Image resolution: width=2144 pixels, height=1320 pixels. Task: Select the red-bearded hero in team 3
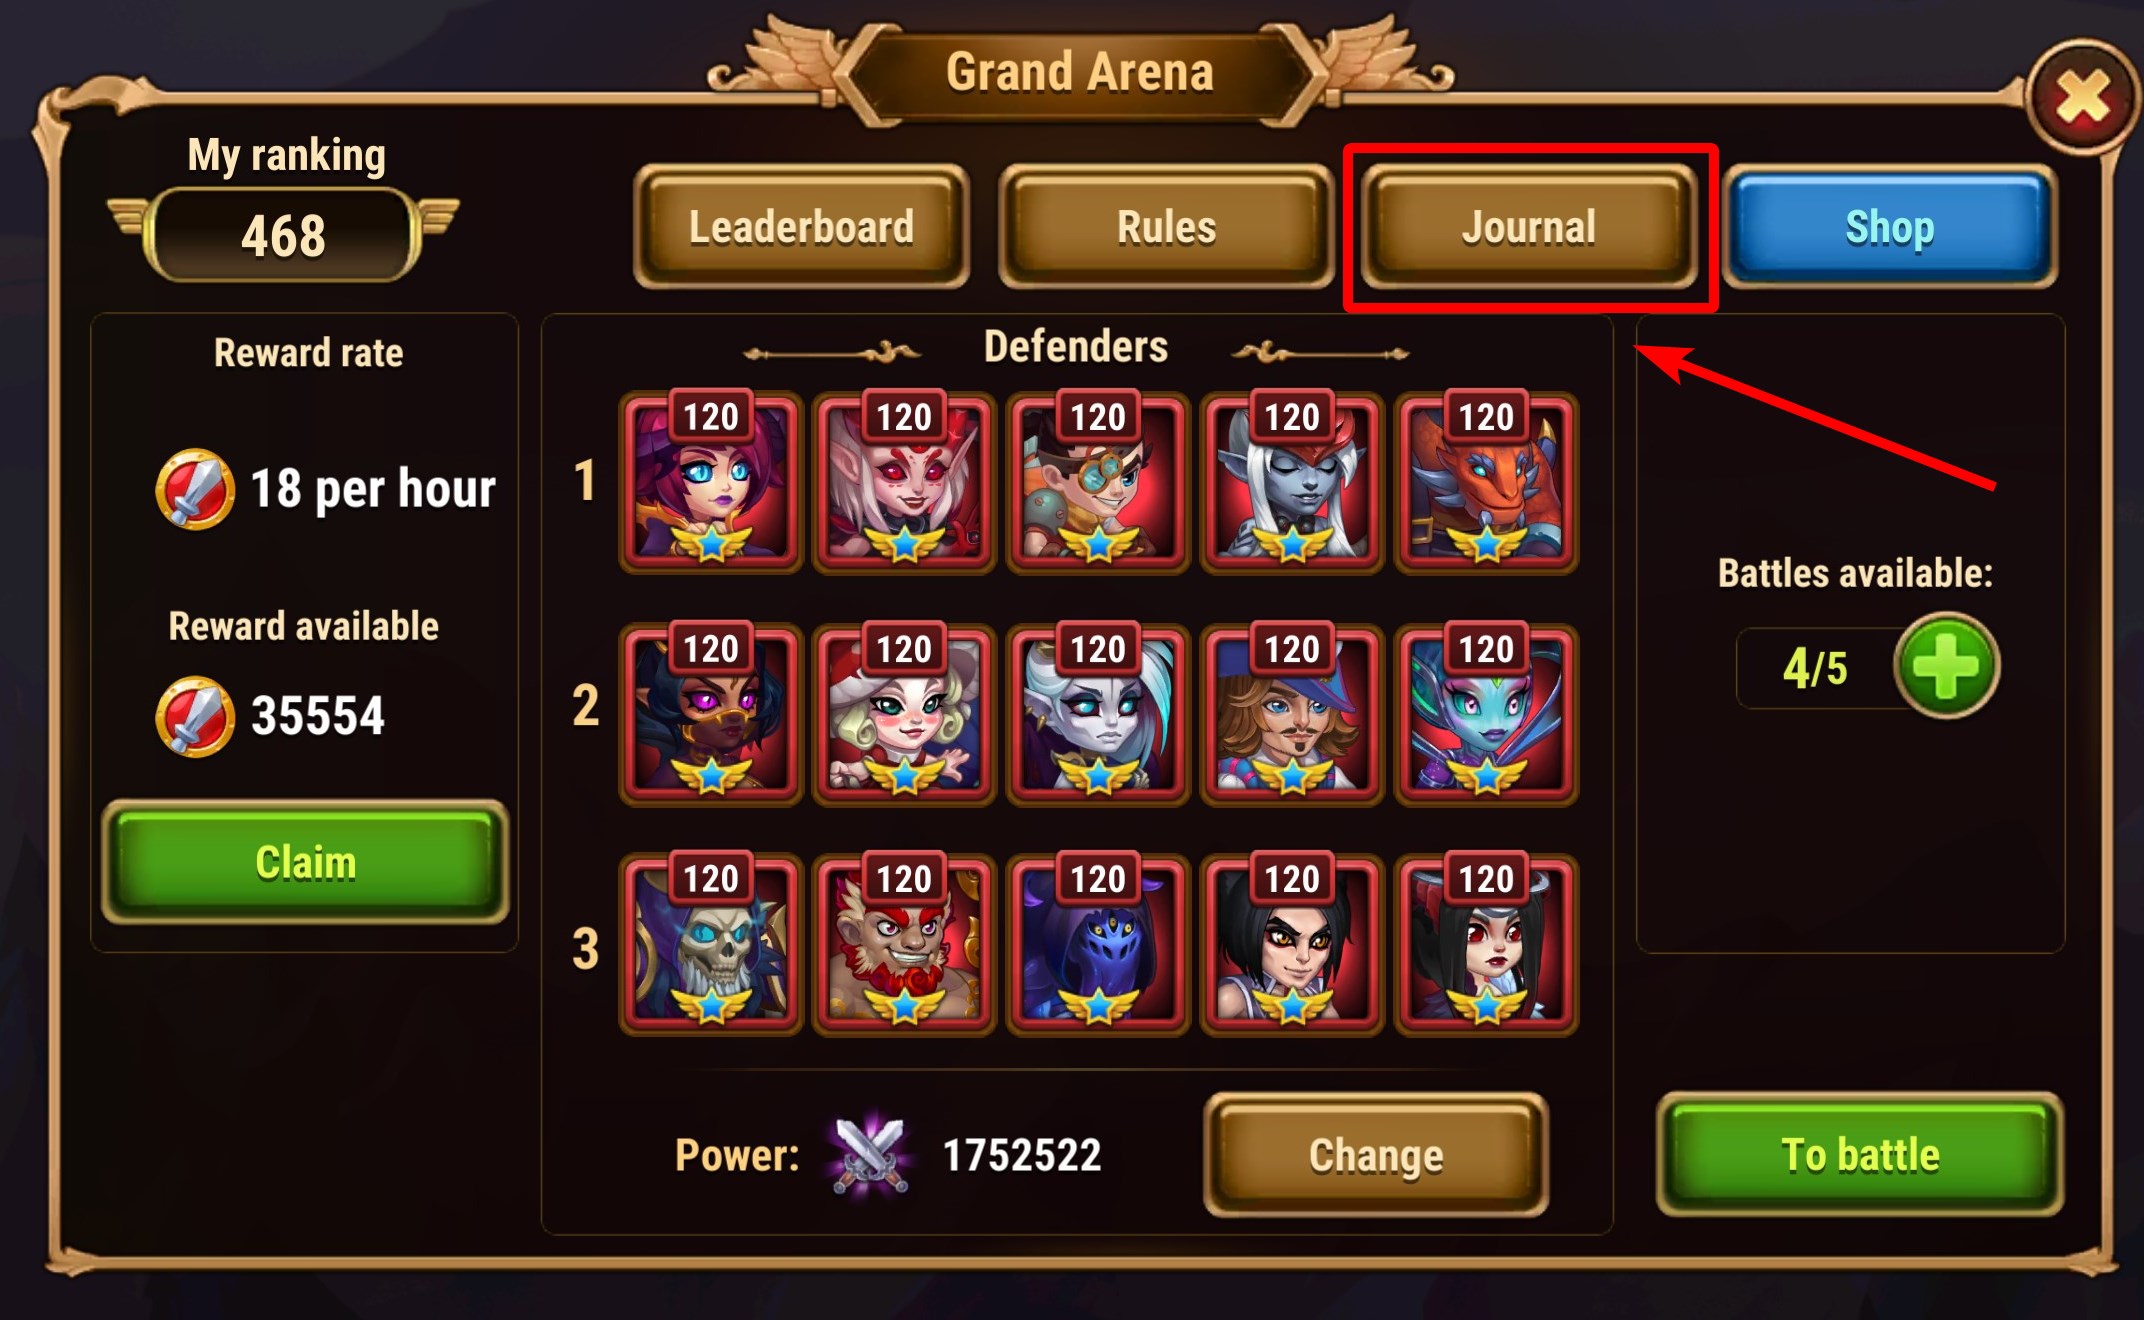coord(904,943)
